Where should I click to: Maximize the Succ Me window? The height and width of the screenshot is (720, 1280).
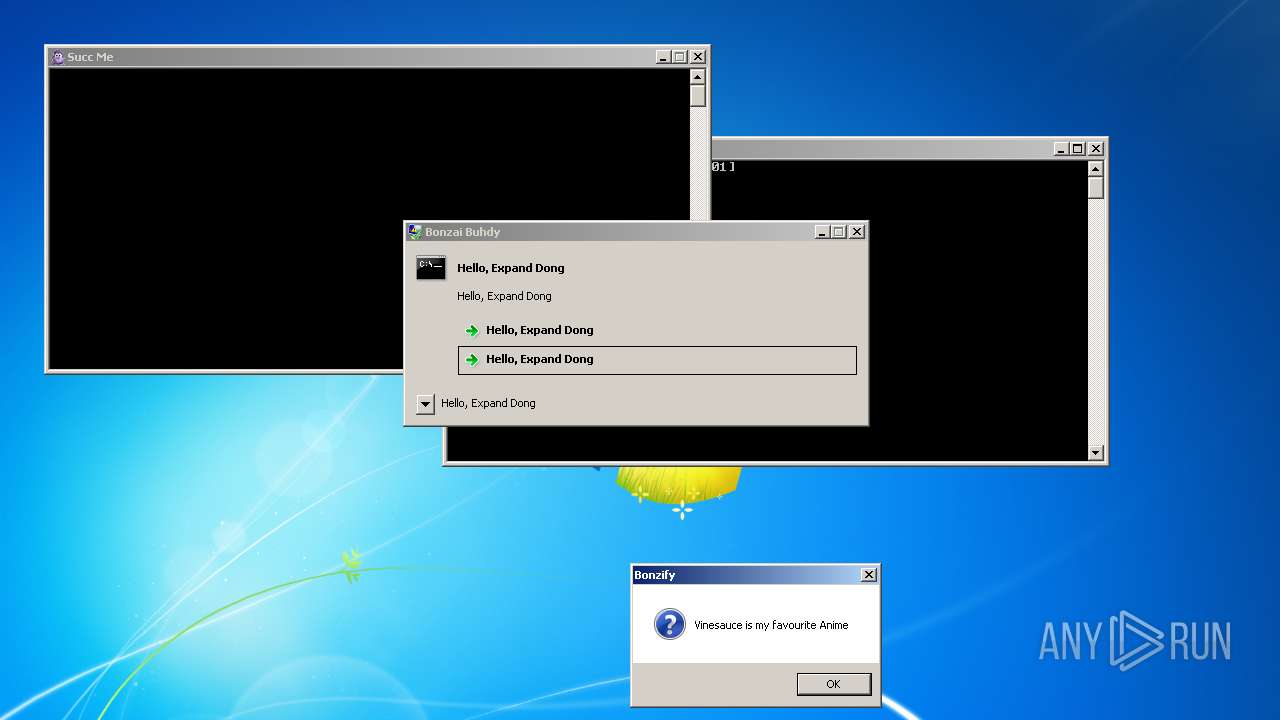point(680,57)
